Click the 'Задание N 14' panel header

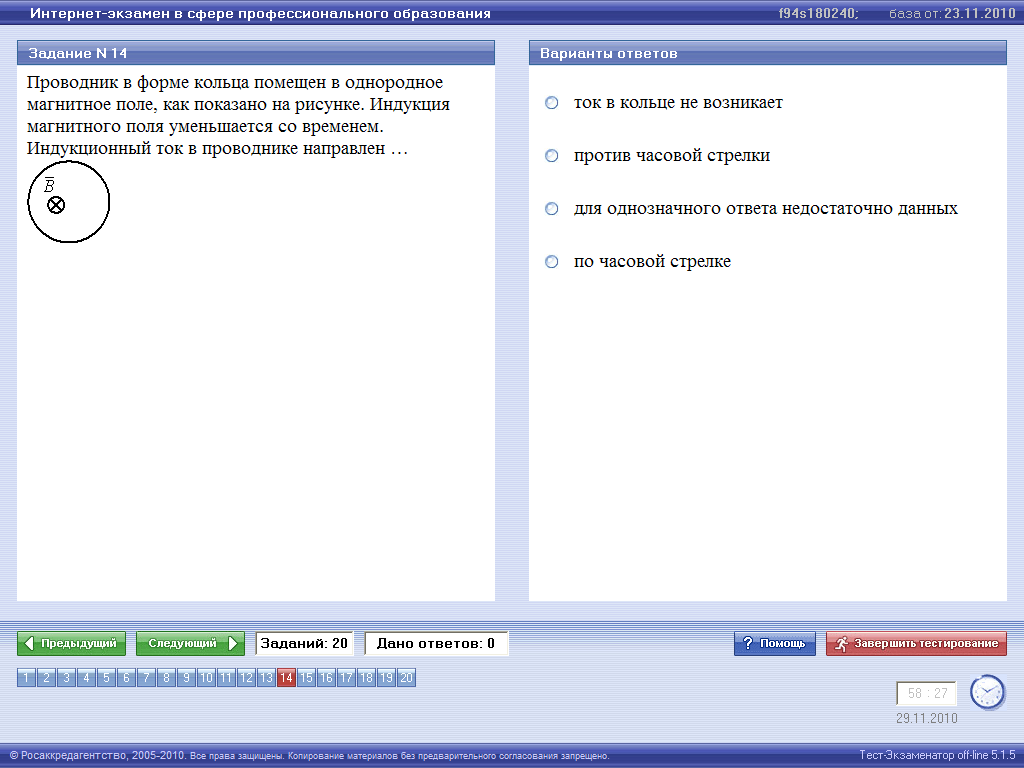[x=256, y=53]
